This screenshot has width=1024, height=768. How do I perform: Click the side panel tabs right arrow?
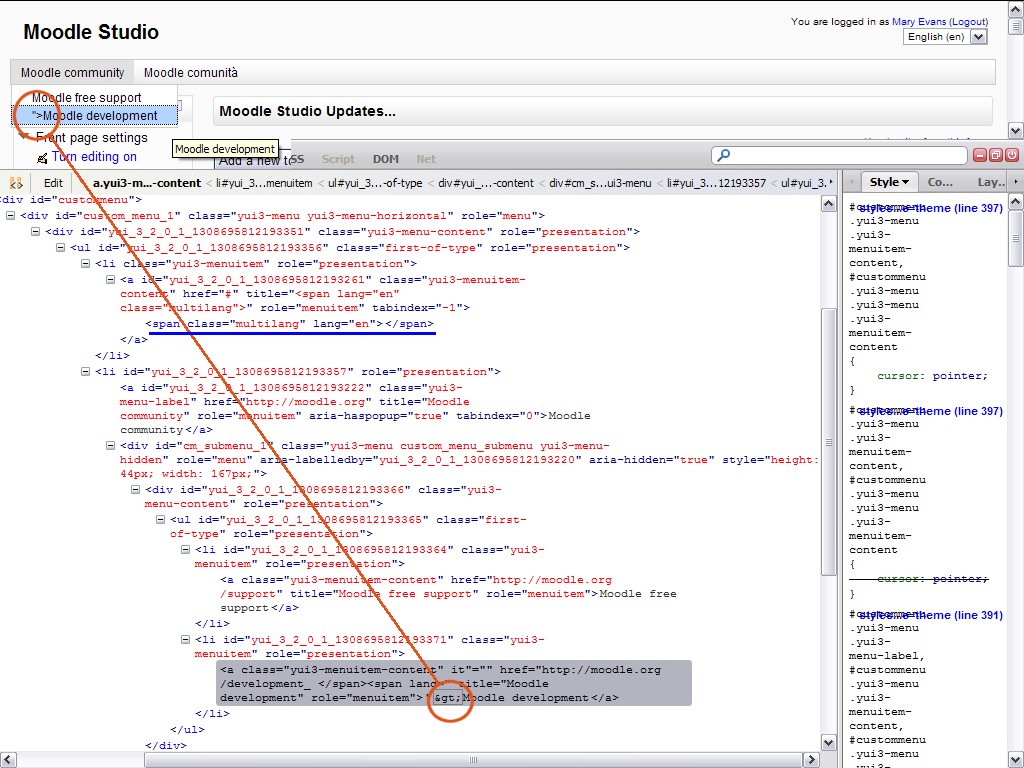(1016, 182)
